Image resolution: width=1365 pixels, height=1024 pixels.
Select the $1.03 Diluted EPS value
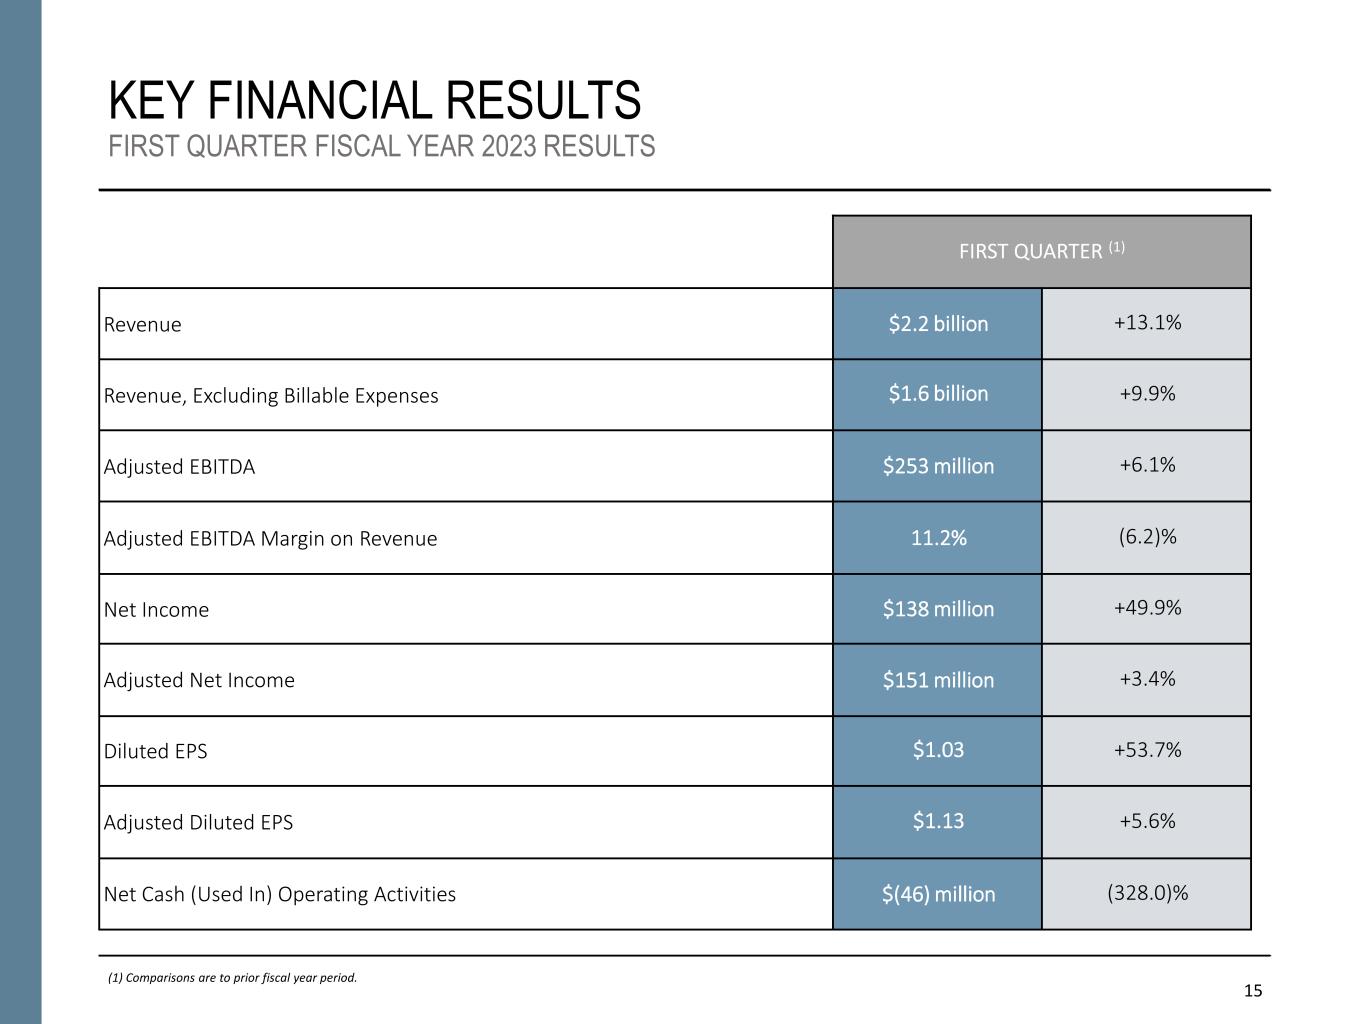coord(937,750)
